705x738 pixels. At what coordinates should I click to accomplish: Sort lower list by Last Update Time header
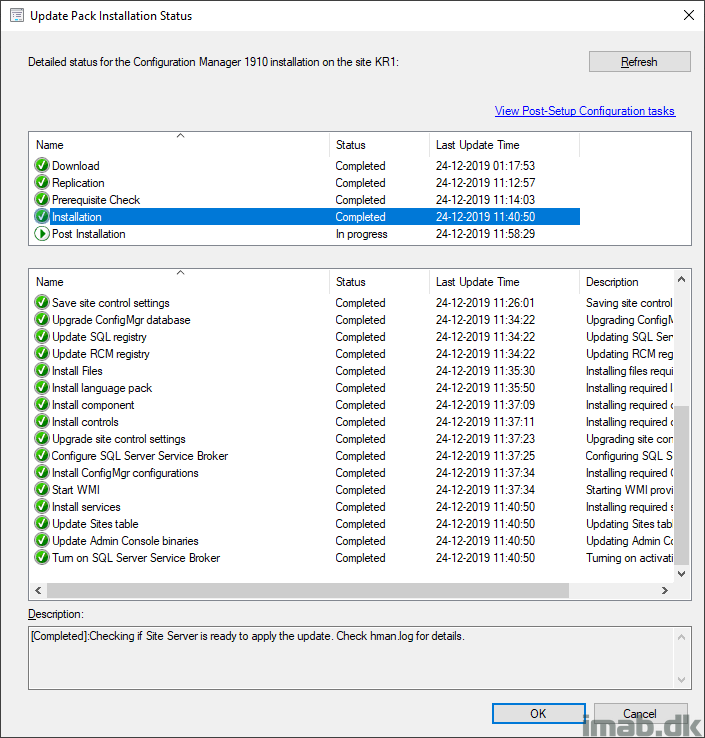[505, 281]
